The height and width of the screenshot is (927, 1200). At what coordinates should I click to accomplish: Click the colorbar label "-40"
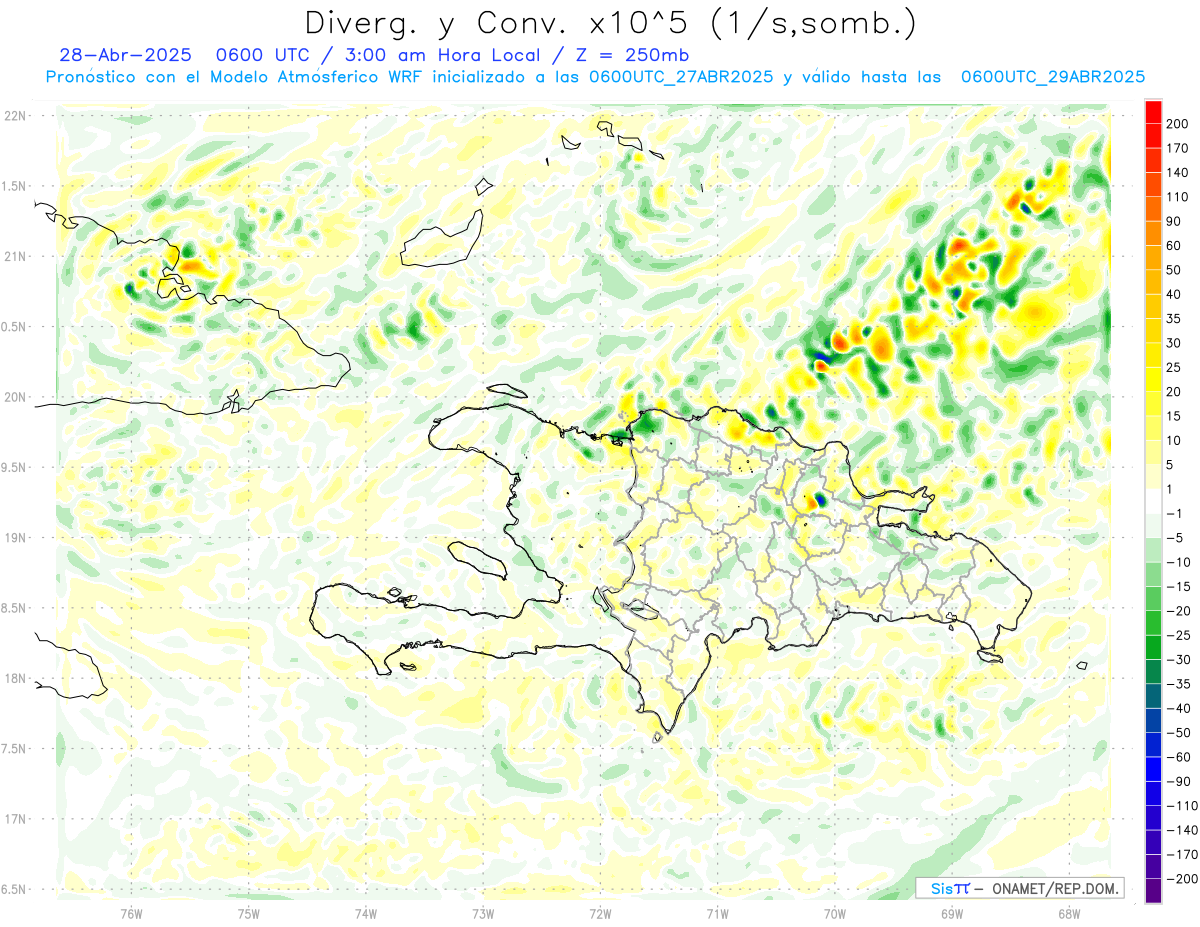click(1180, 709)
